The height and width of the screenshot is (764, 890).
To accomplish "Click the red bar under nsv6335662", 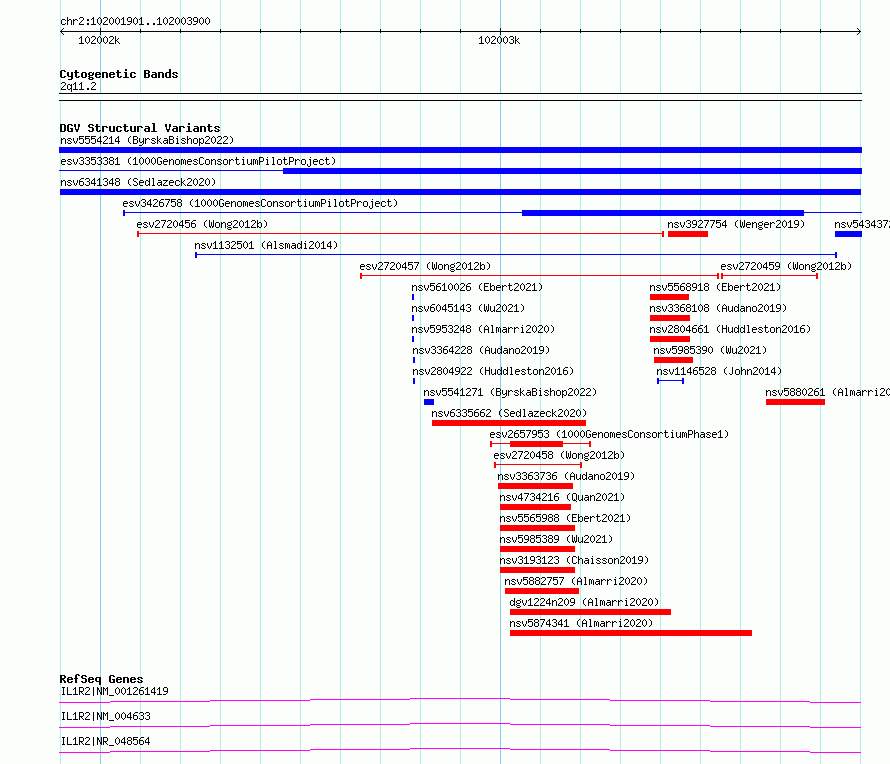I will click(x=509, y=423).
